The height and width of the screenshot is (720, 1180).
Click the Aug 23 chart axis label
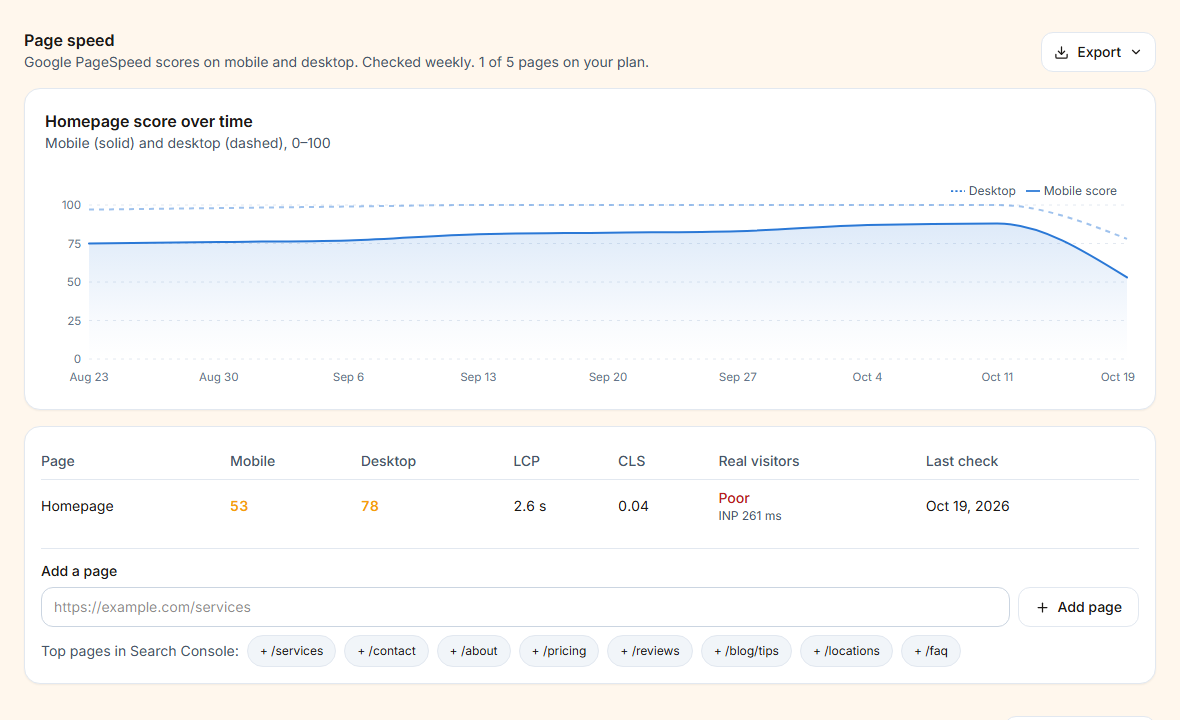(89, 377)
